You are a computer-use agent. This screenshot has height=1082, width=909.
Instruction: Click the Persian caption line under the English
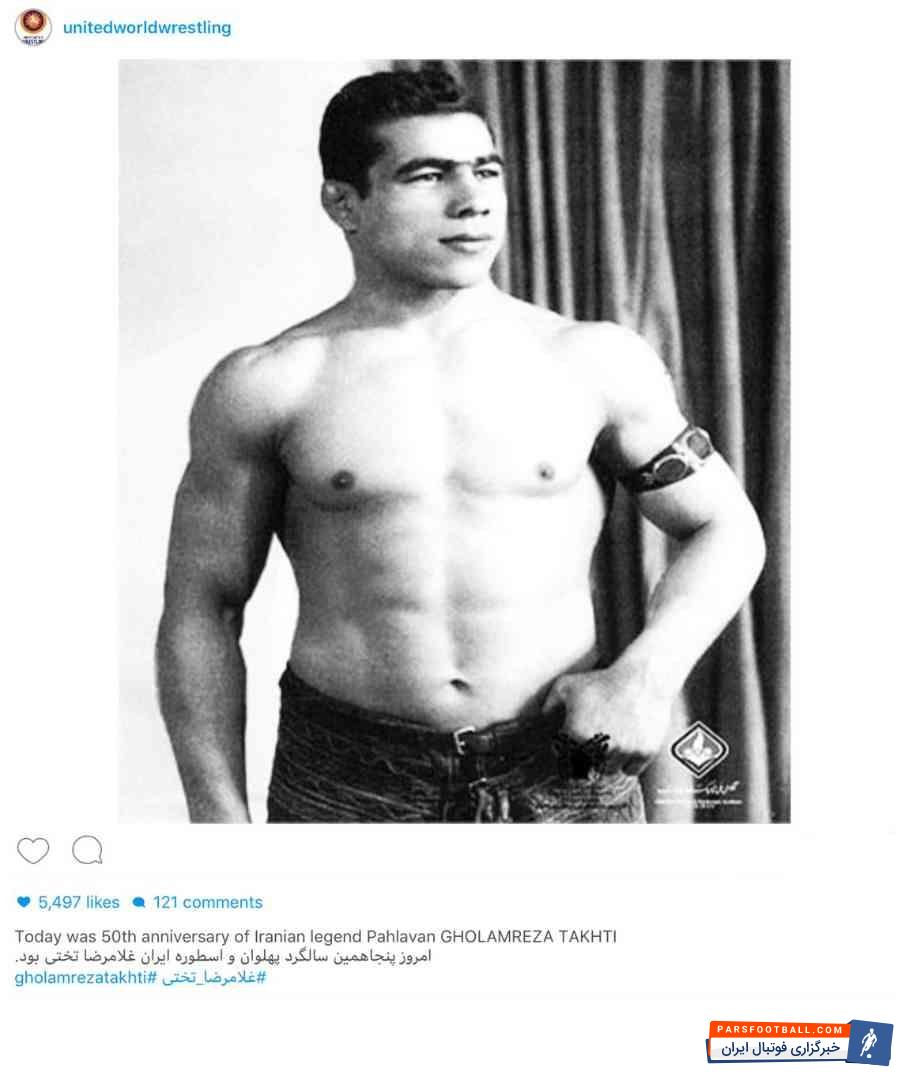point(224,956)
